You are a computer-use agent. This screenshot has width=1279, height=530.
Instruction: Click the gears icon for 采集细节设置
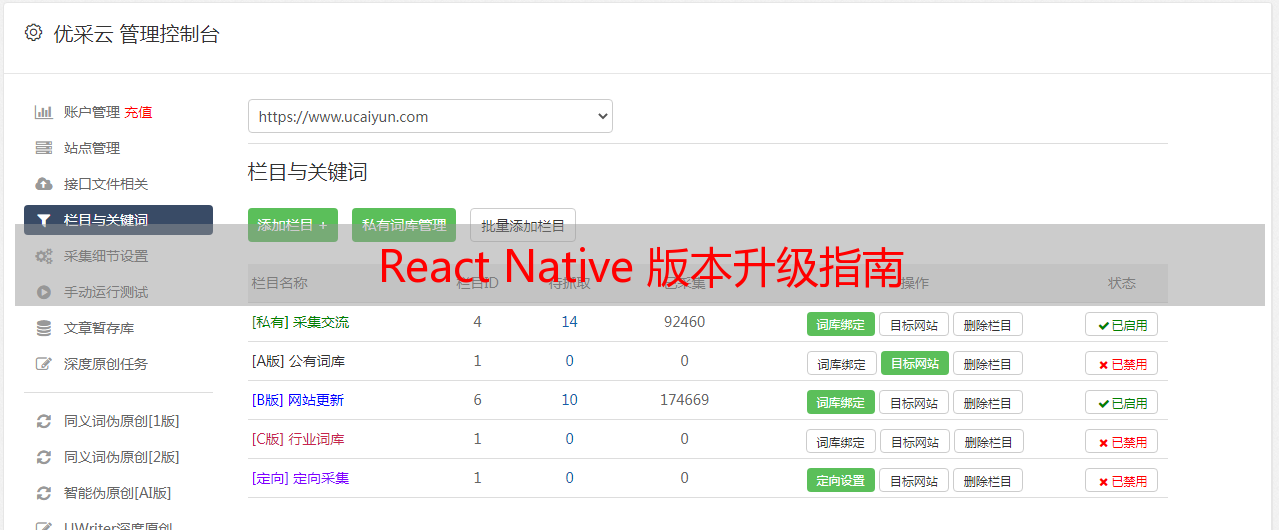43,256
